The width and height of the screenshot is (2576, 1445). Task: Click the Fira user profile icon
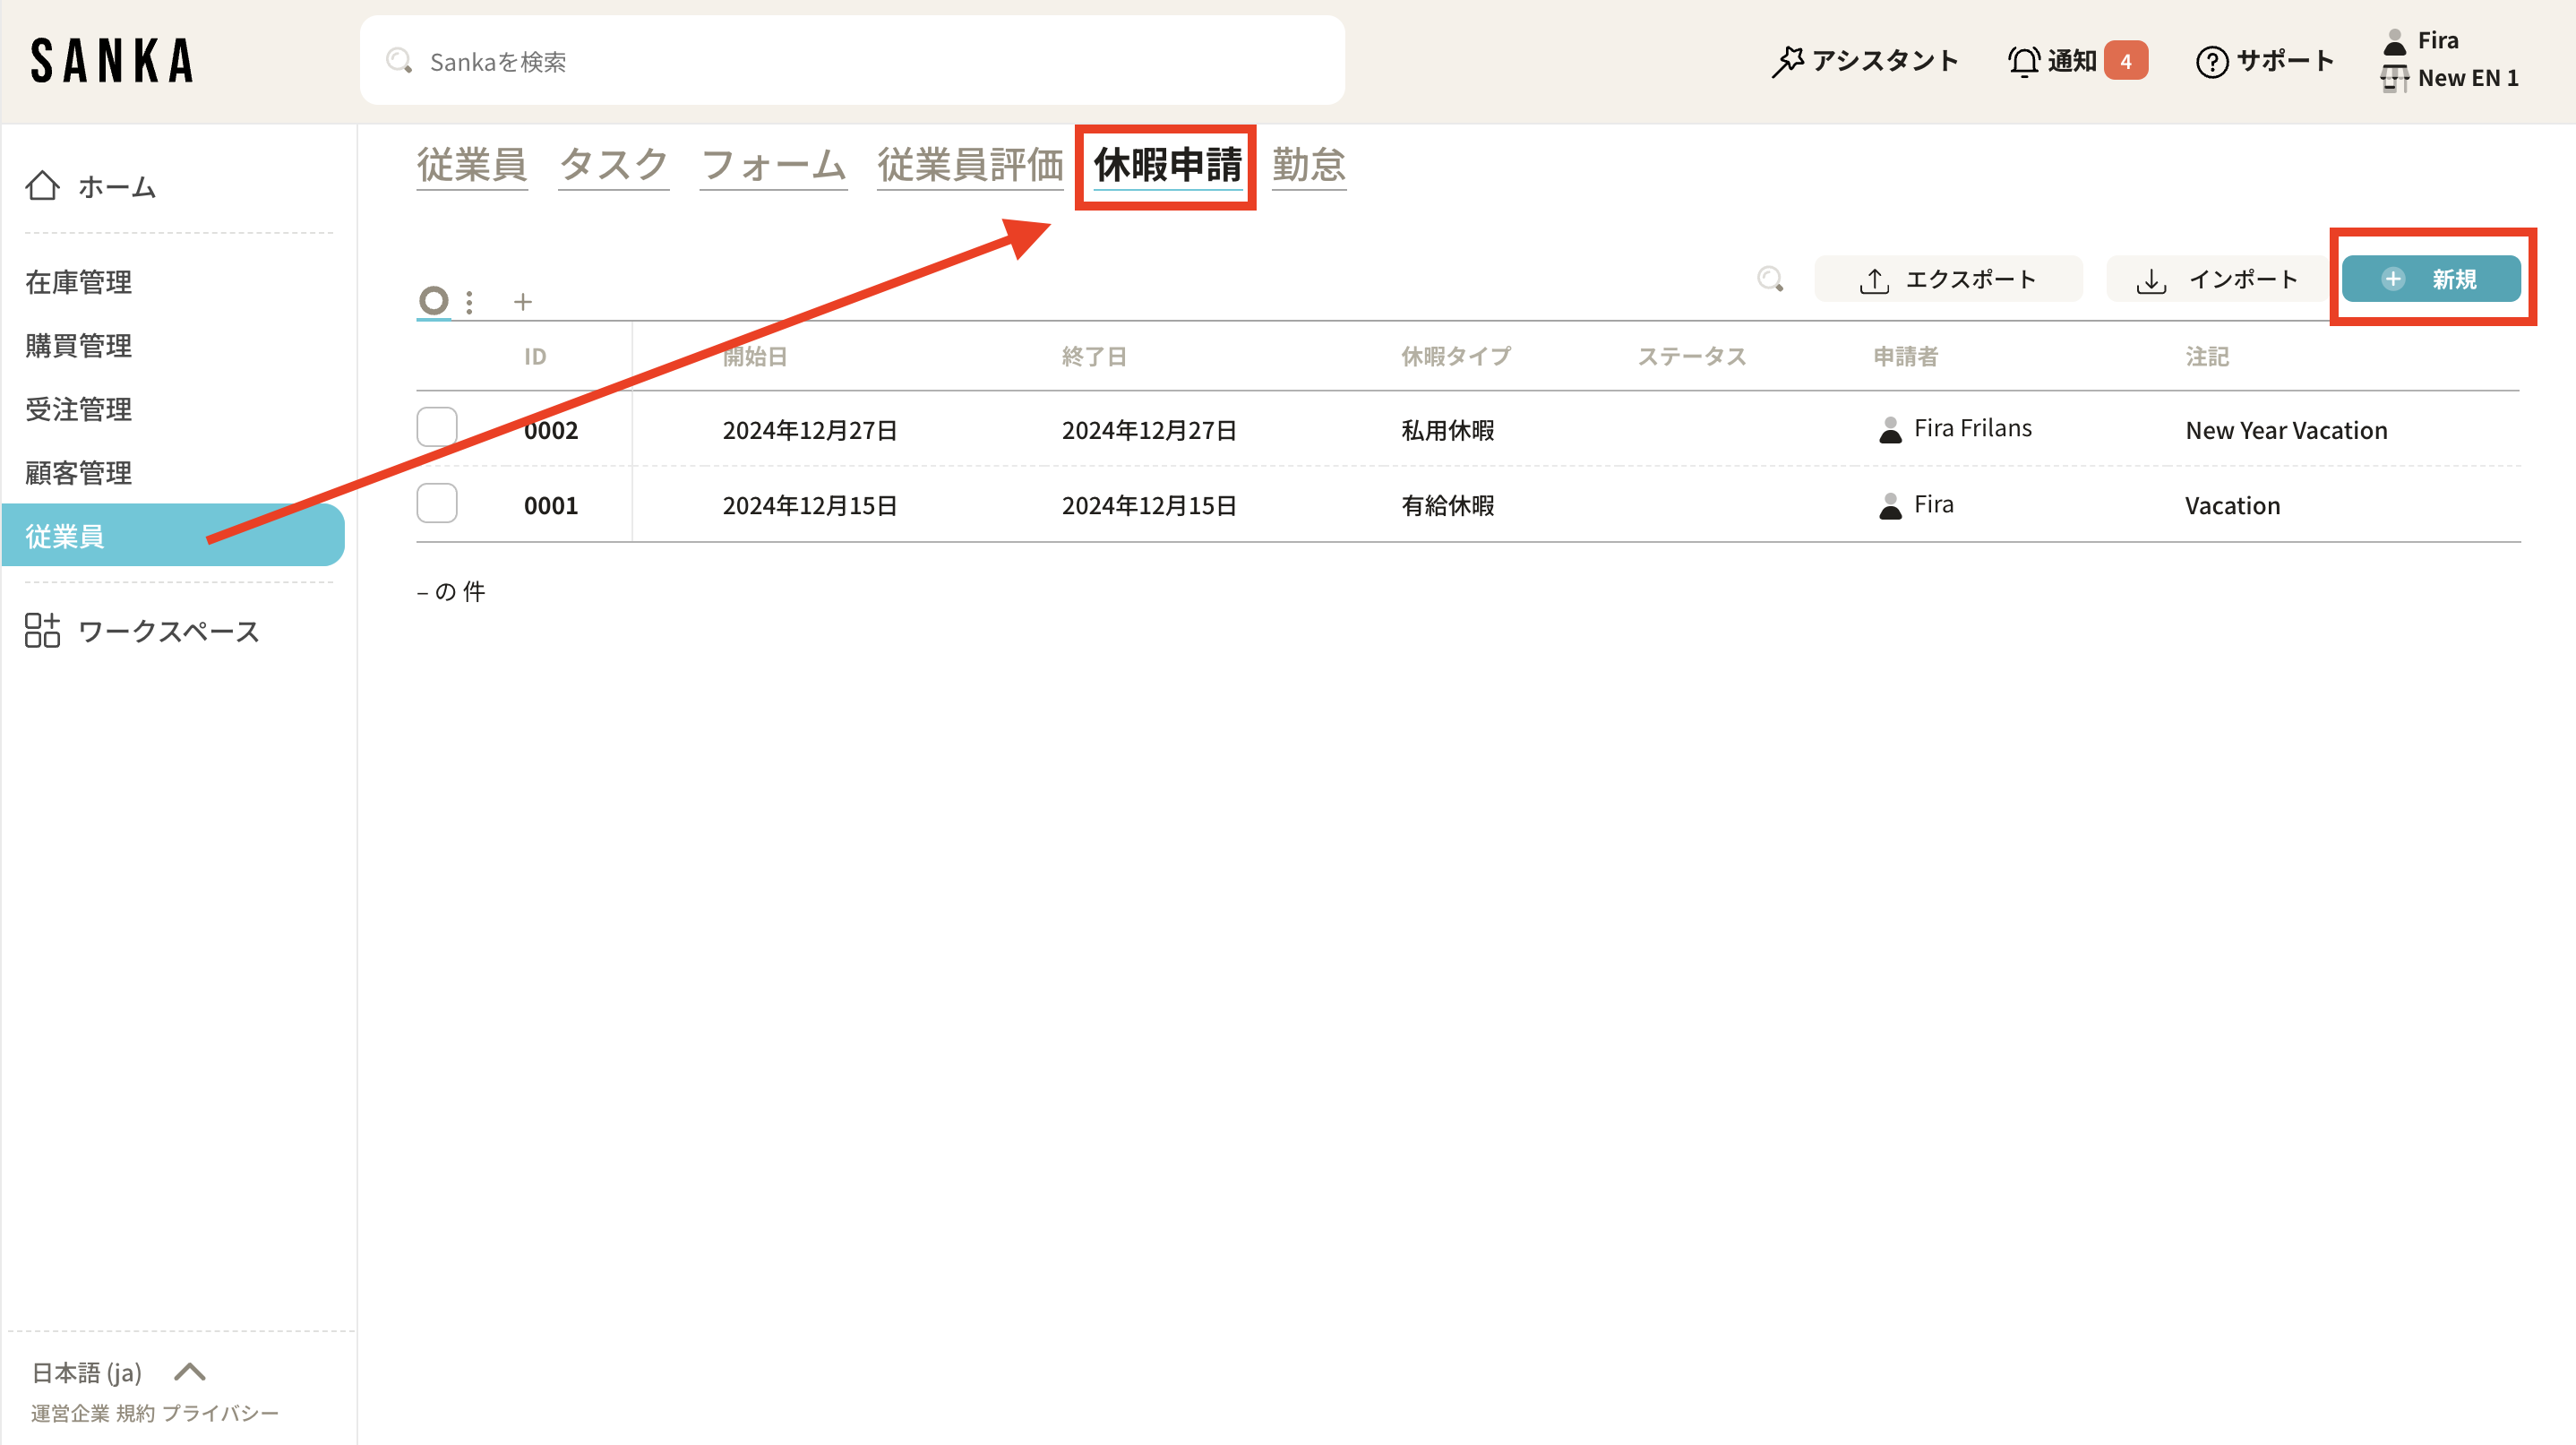click(x=2394, y=41)
